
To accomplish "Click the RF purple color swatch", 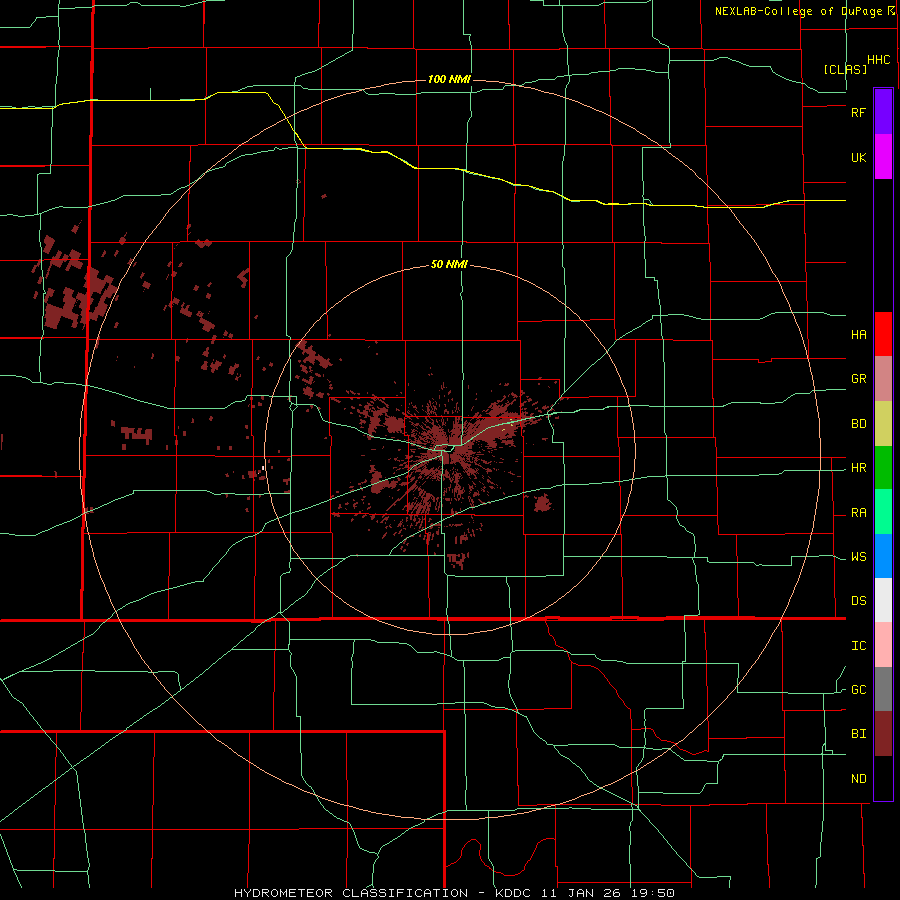I will pos(883,112).
